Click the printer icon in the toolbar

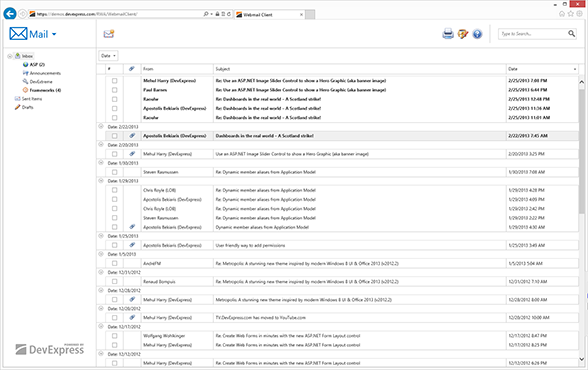pyautogui.click(x=448, y=34)
